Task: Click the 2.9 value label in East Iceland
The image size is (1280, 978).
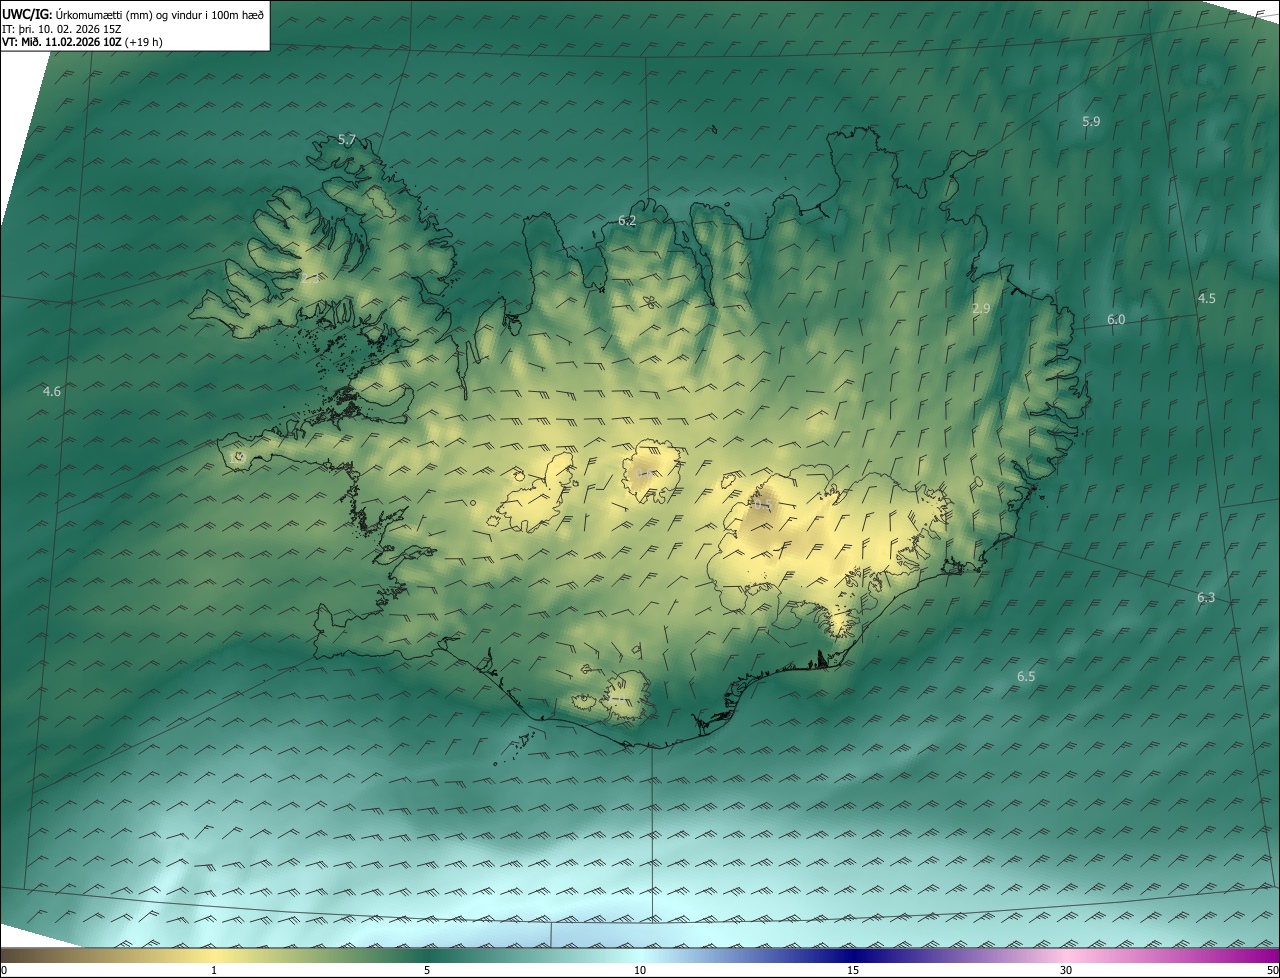Action: pos(981,309)
